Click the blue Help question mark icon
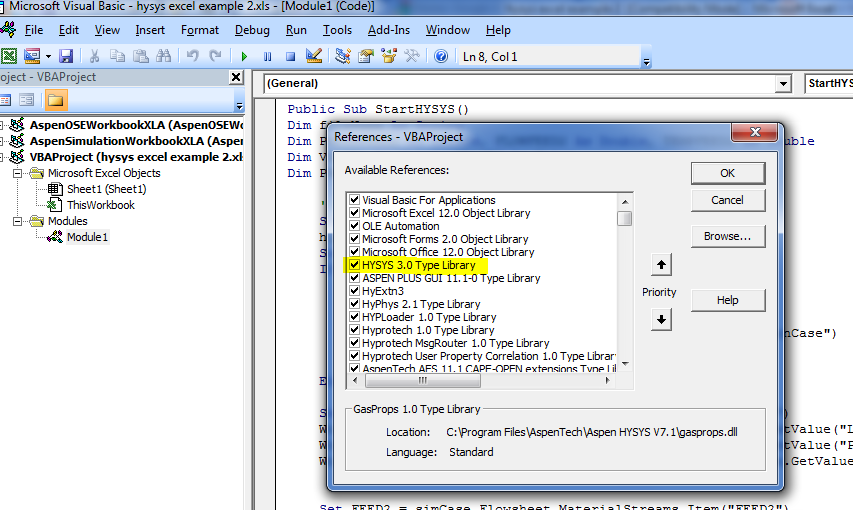This screenshot has height=510, width=853. click(441, 56)
